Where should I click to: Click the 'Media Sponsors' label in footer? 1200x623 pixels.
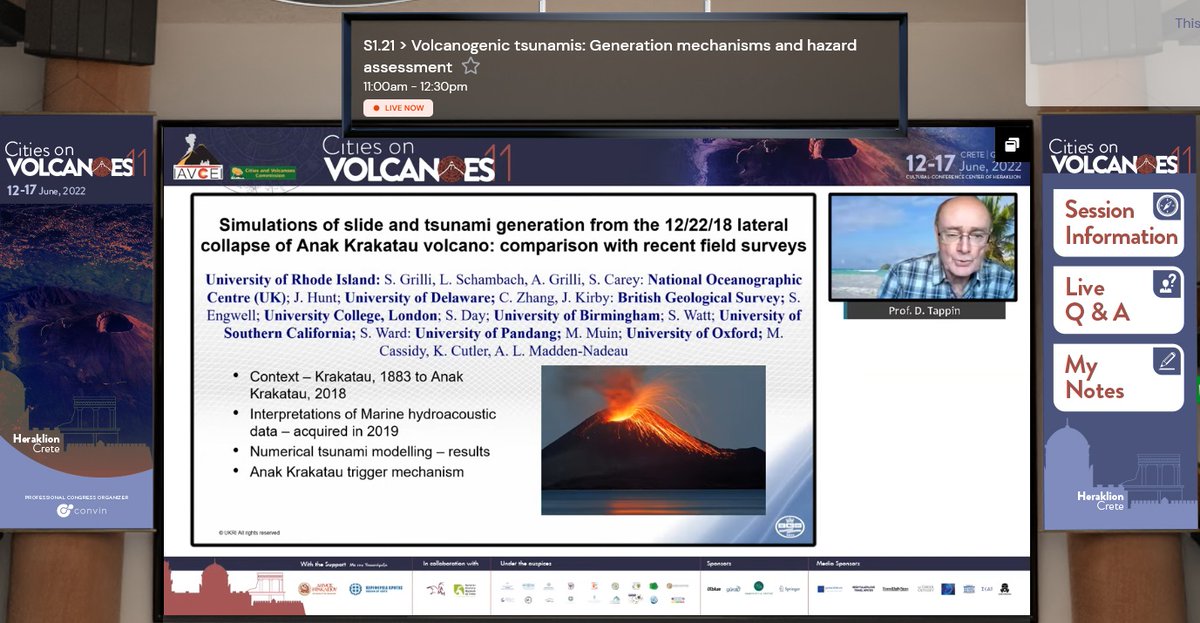839,564
